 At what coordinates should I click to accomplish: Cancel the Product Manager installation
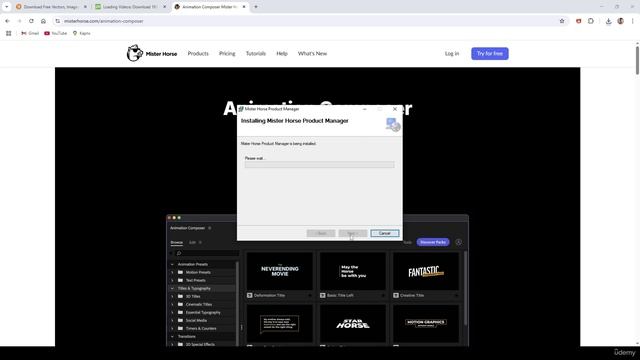(x=385, y=233)
